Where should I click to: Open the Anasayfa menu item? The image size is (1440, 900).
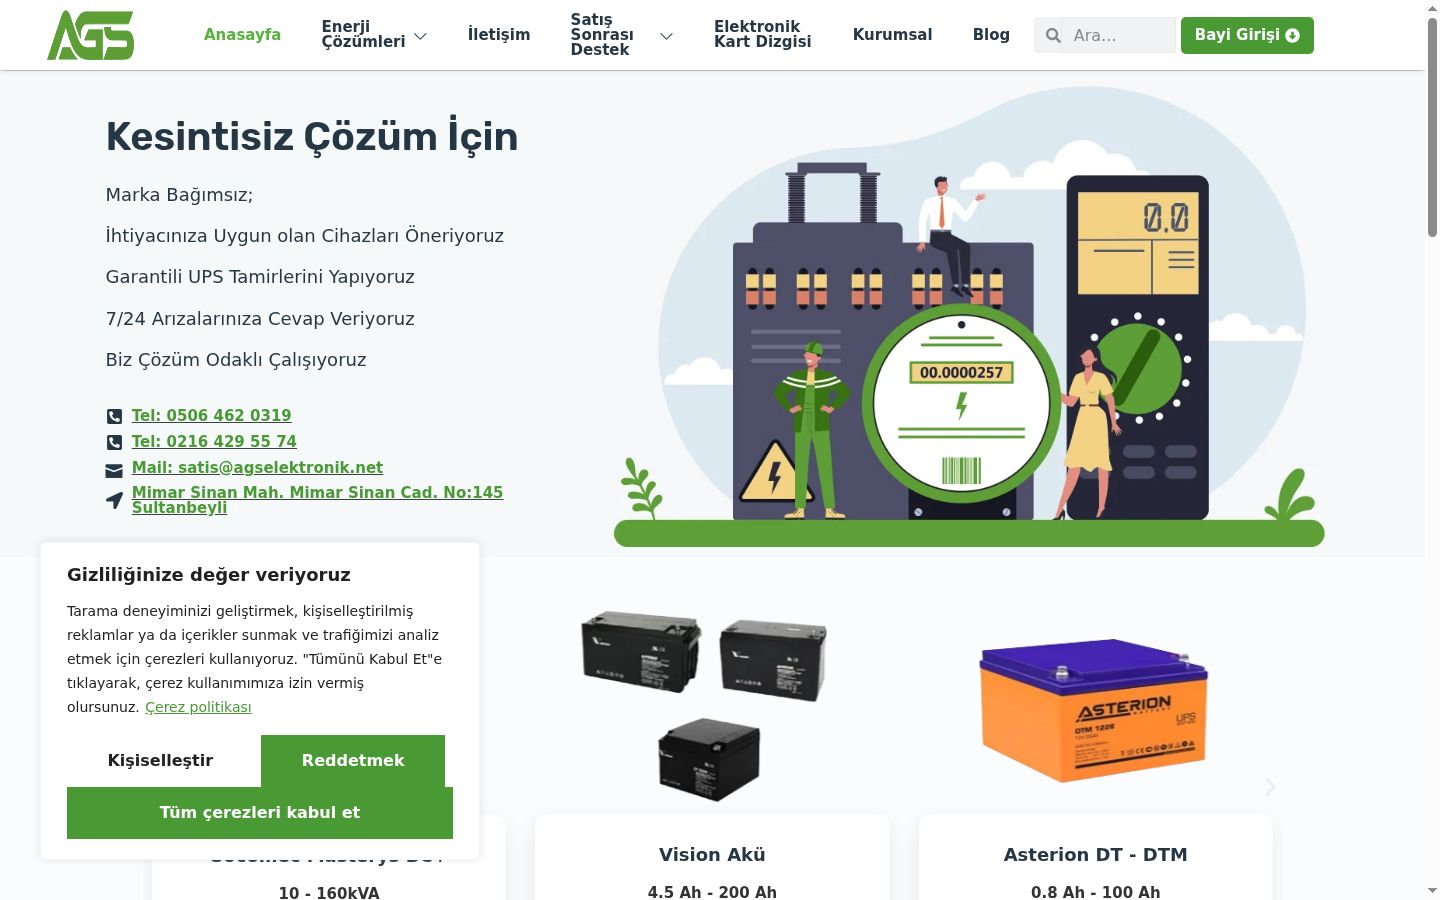[x=242, y=35]
